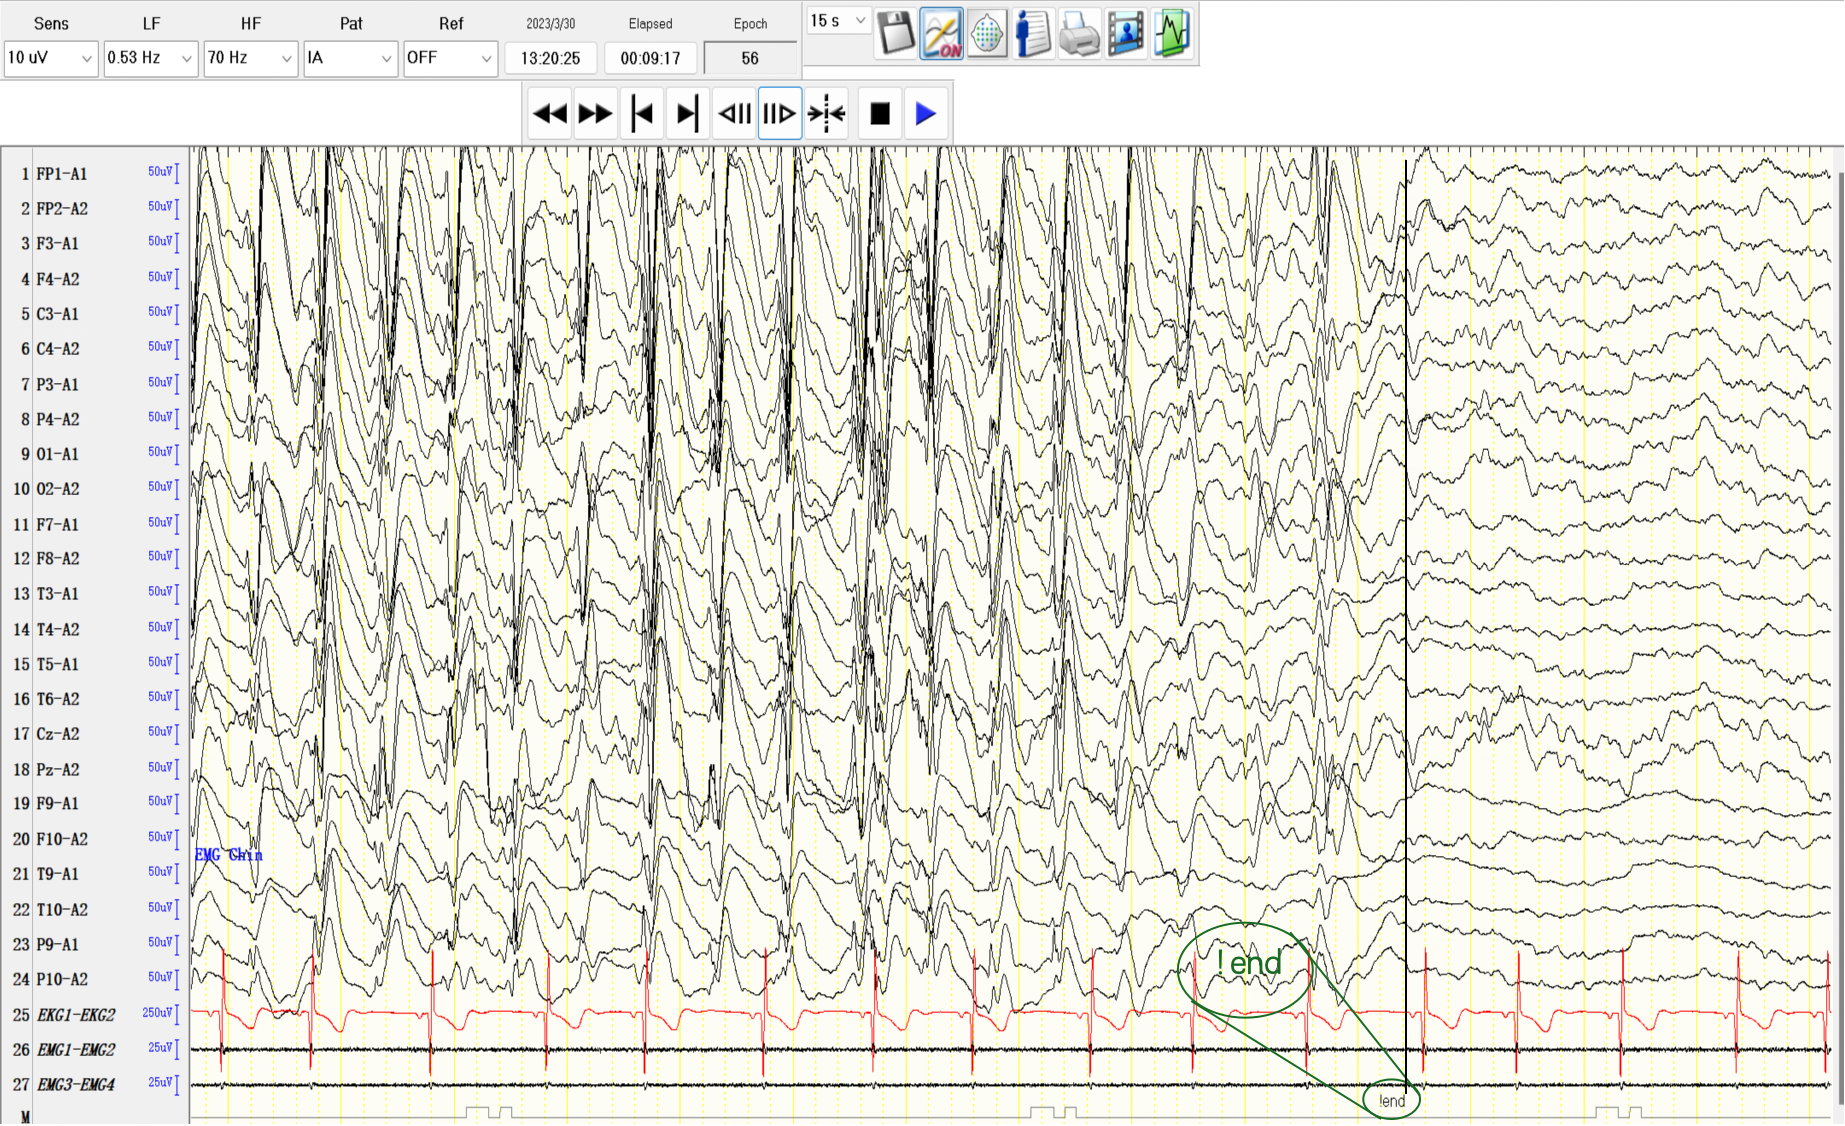Toggle the digital filter ON icon
1845x1126 pixels.
point(941,33)
